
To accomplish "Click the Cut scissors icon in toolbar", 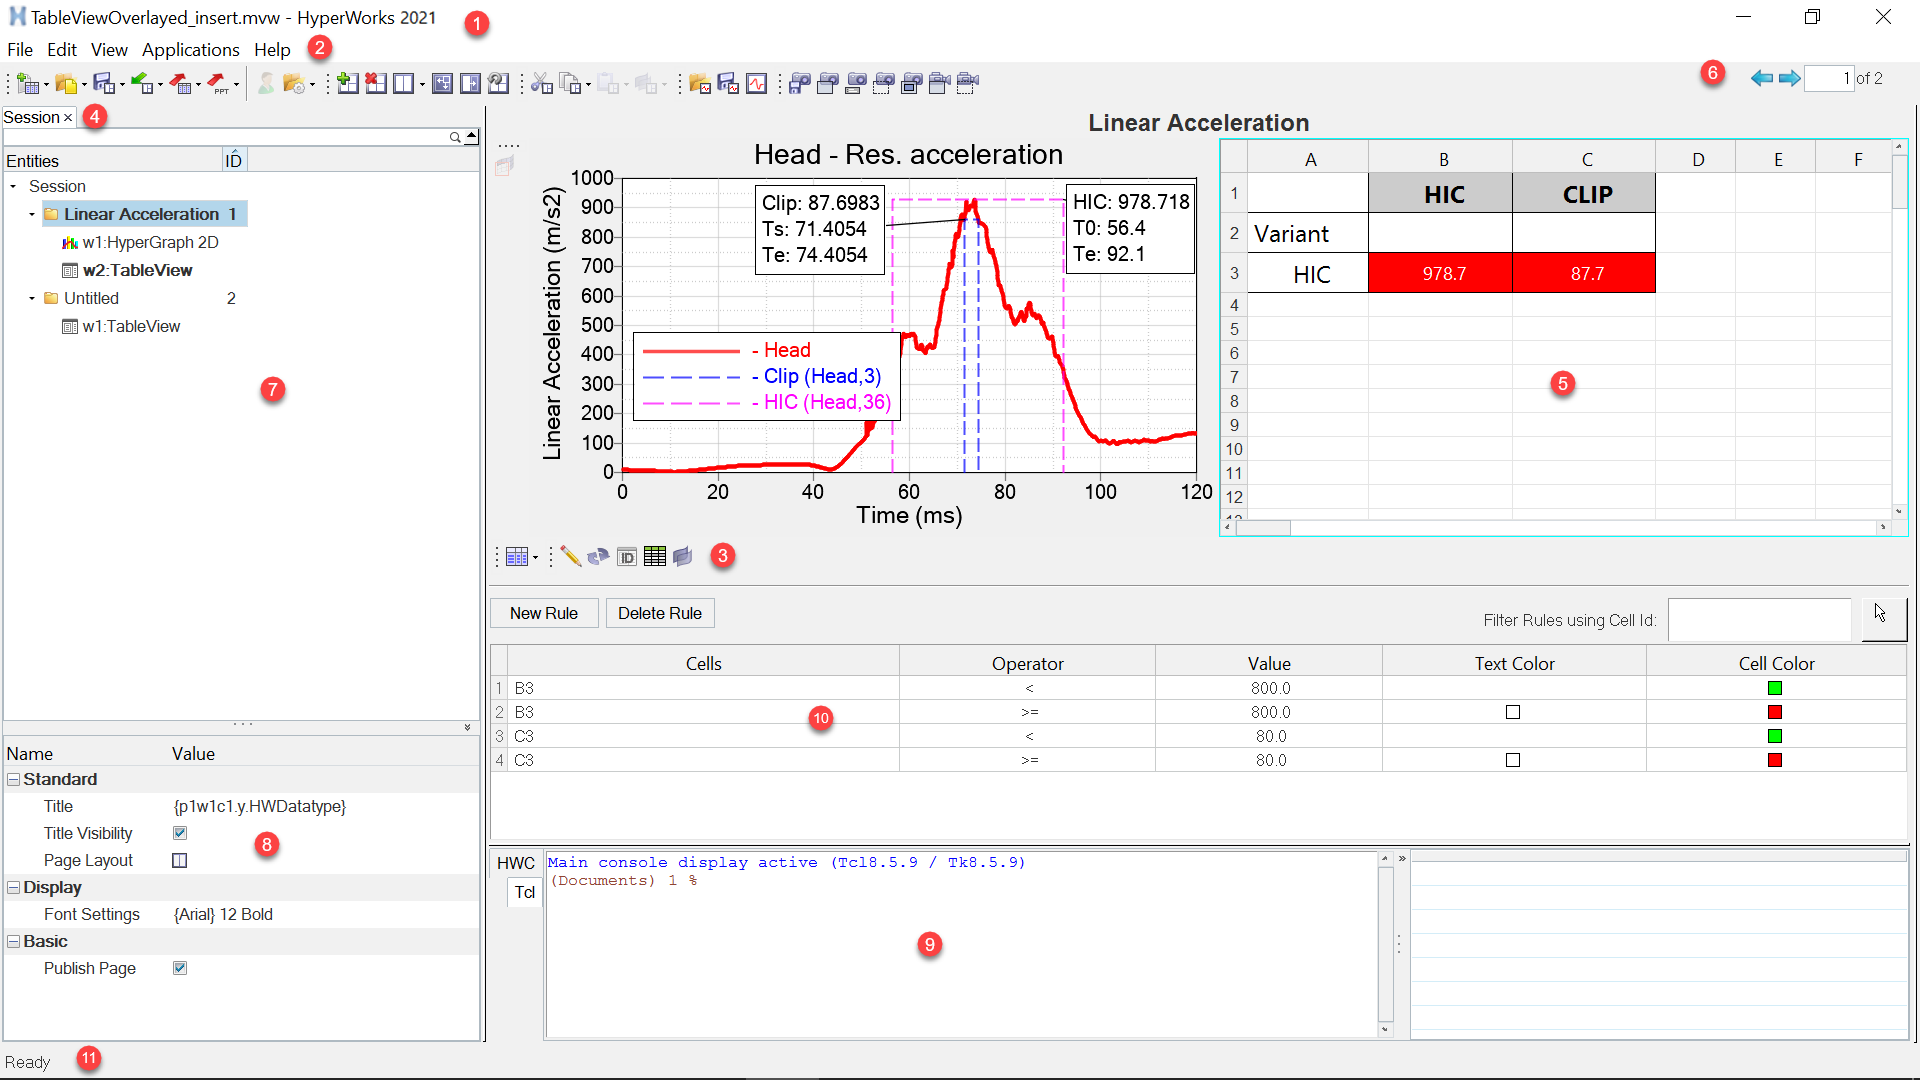I will [541, 84].
